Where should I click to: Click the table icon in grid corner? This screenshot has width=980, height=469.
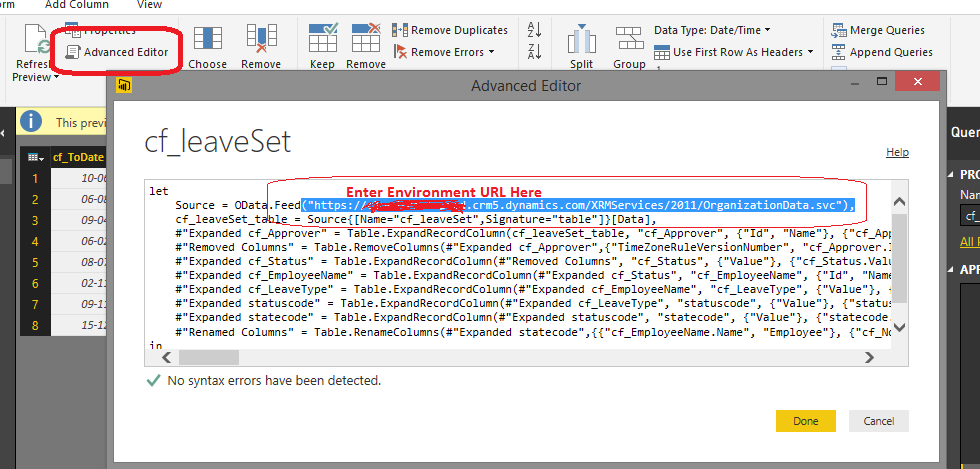(x=36, y=157)
